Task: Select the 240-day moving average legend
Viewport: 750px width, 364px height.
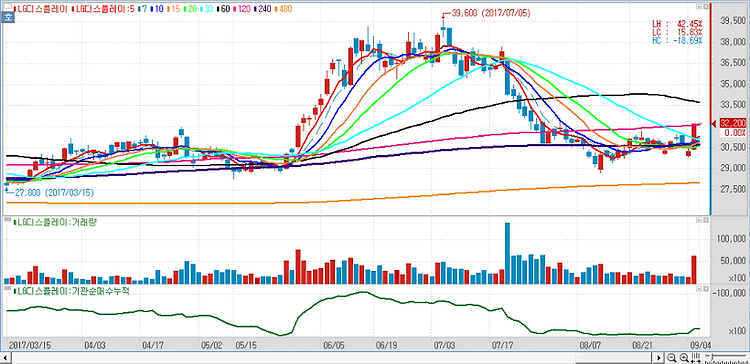Action: (263, 9)
